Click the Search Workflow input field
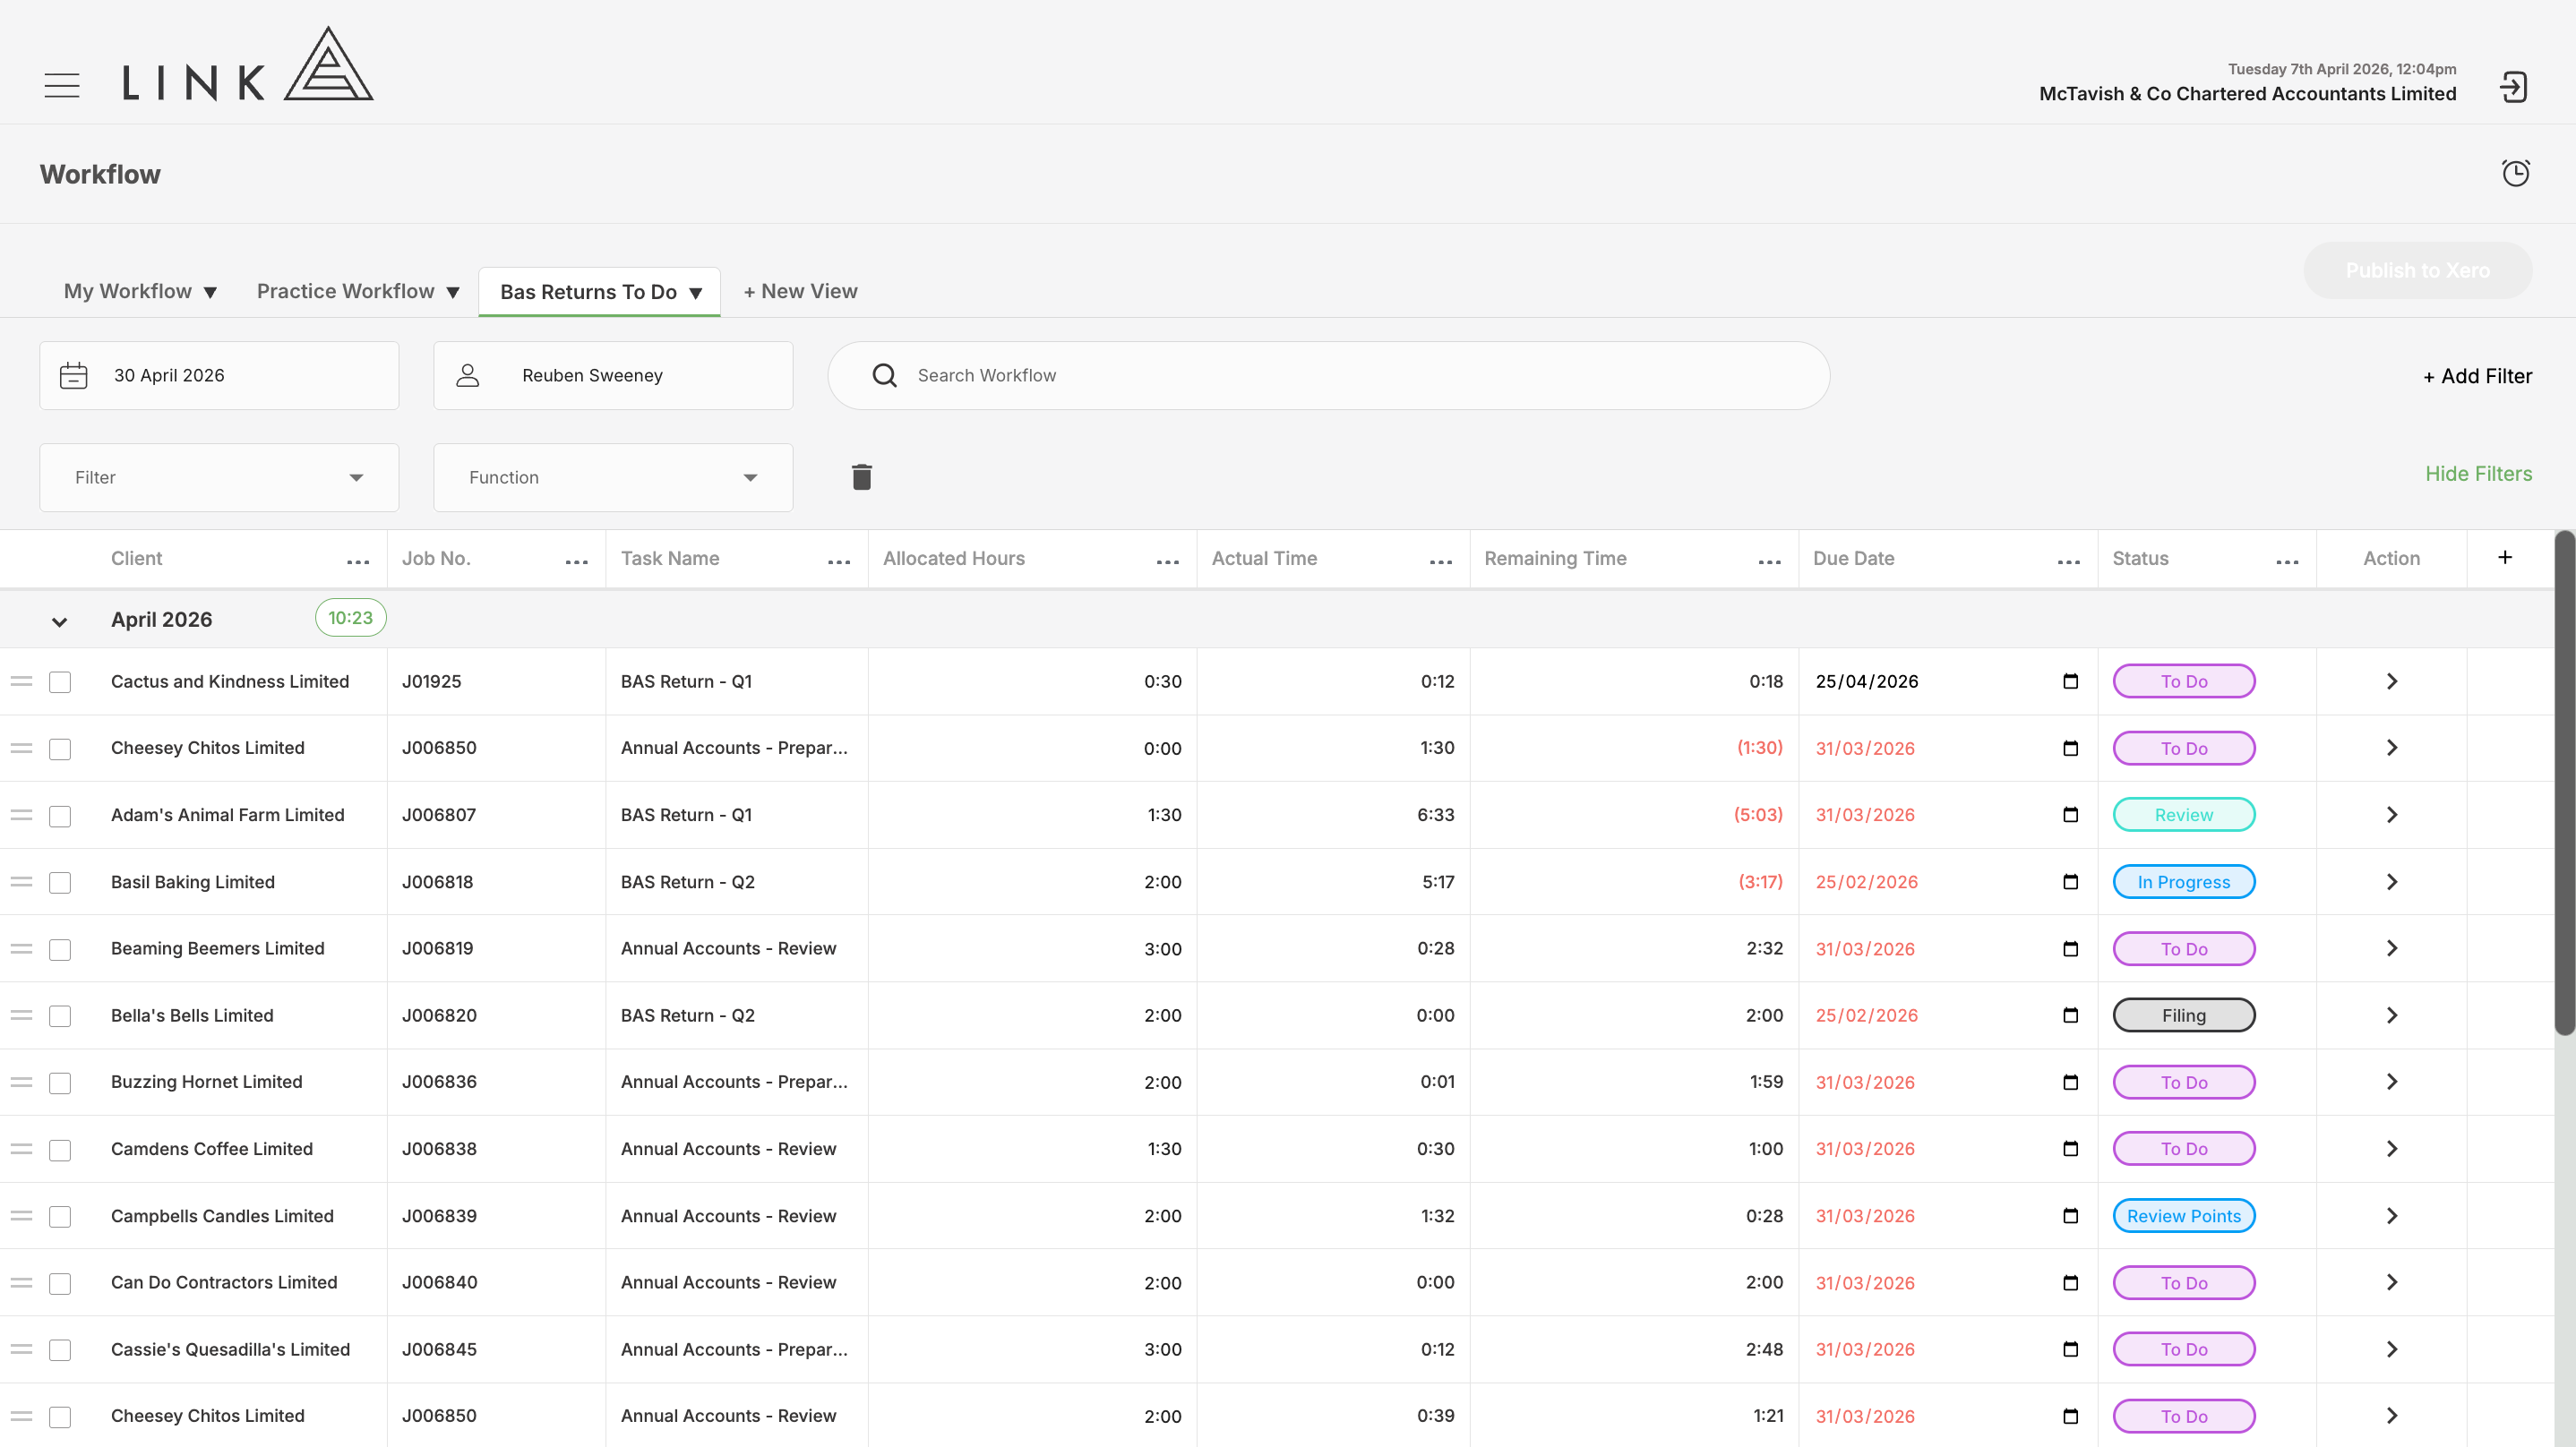Image resolution: width=2576 pixels, height=1447 pixels. 1329,376
